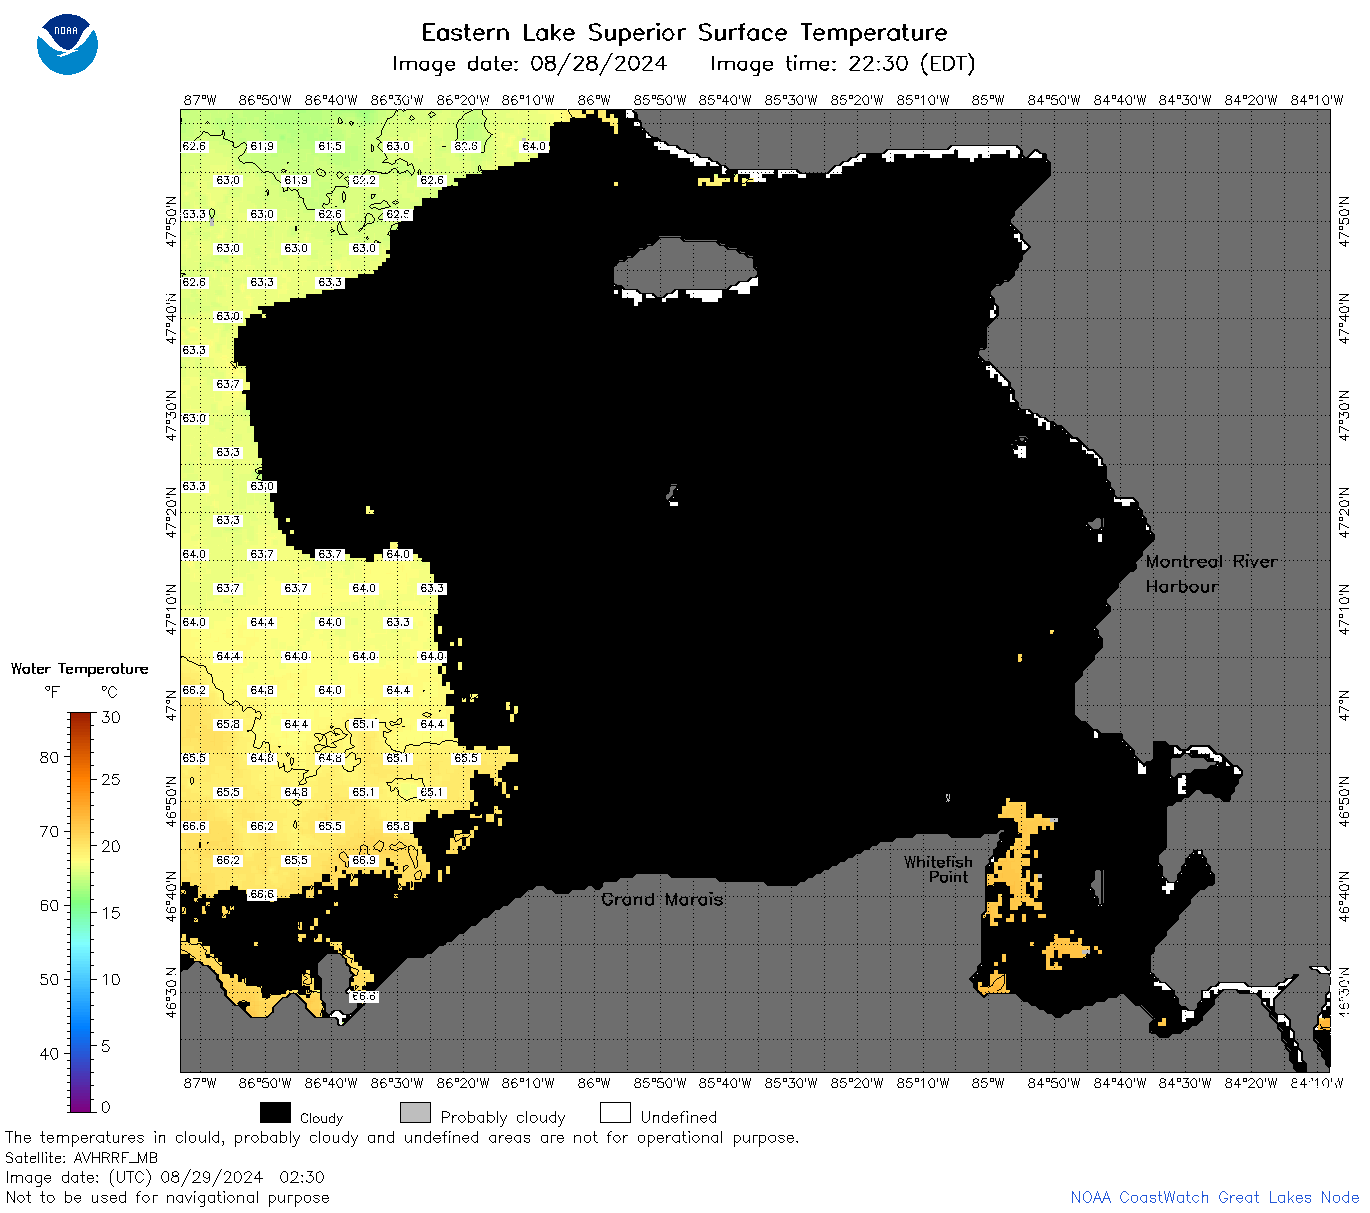
Task: Select the Image time 22:30 (EDT) text
Action: (842, 64)
